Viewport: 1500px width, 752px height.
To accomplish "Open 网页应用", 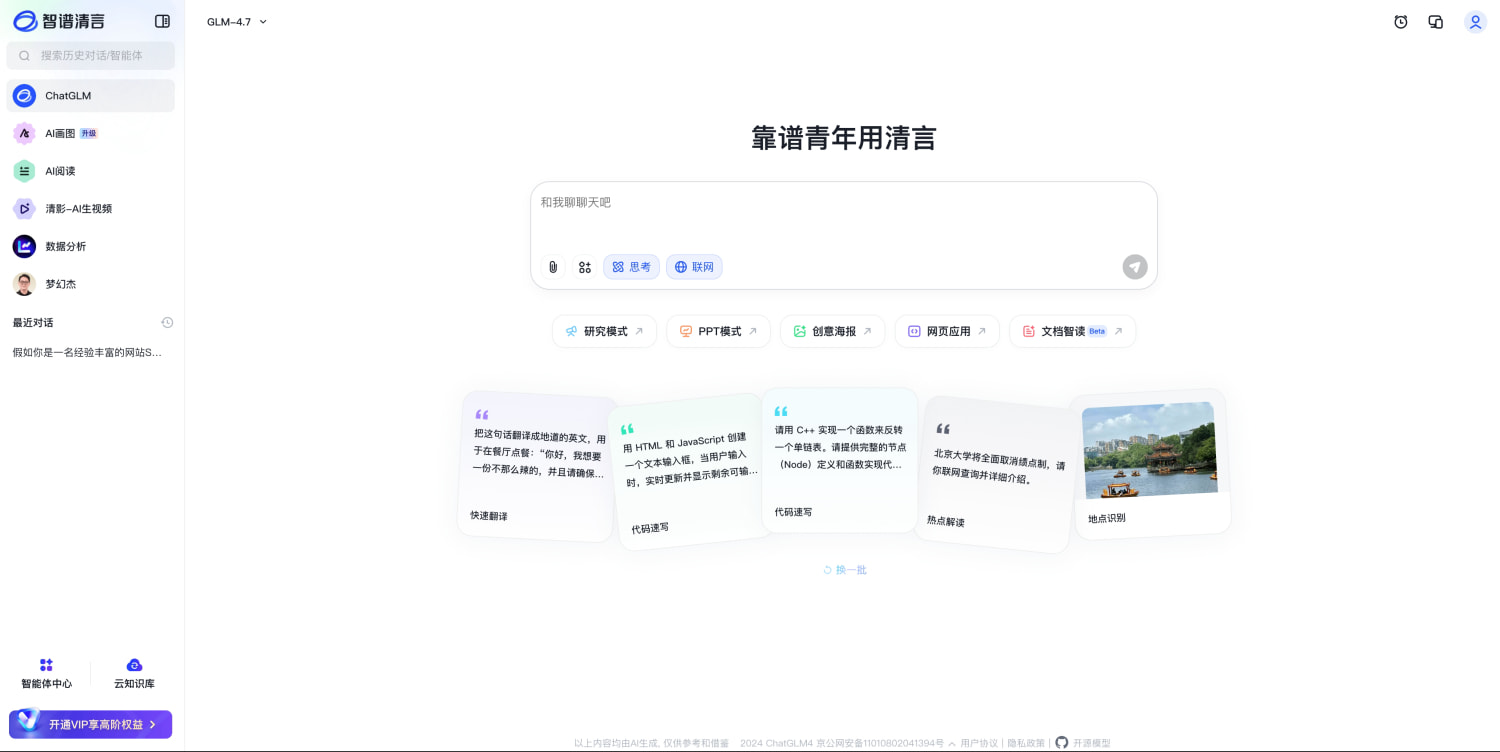I will (x=947, y=331).
